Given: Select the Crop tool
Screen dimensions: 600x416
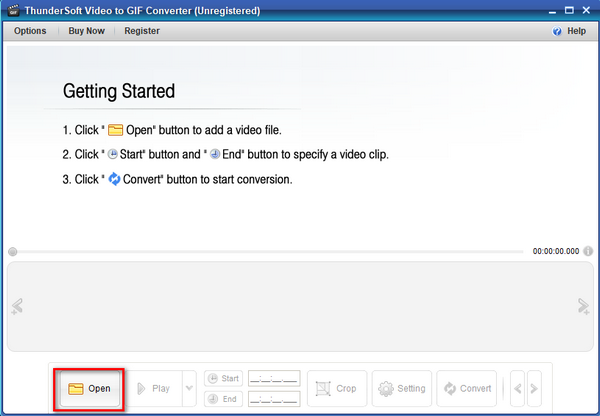Looking at the screenshot, I should 335,388.
